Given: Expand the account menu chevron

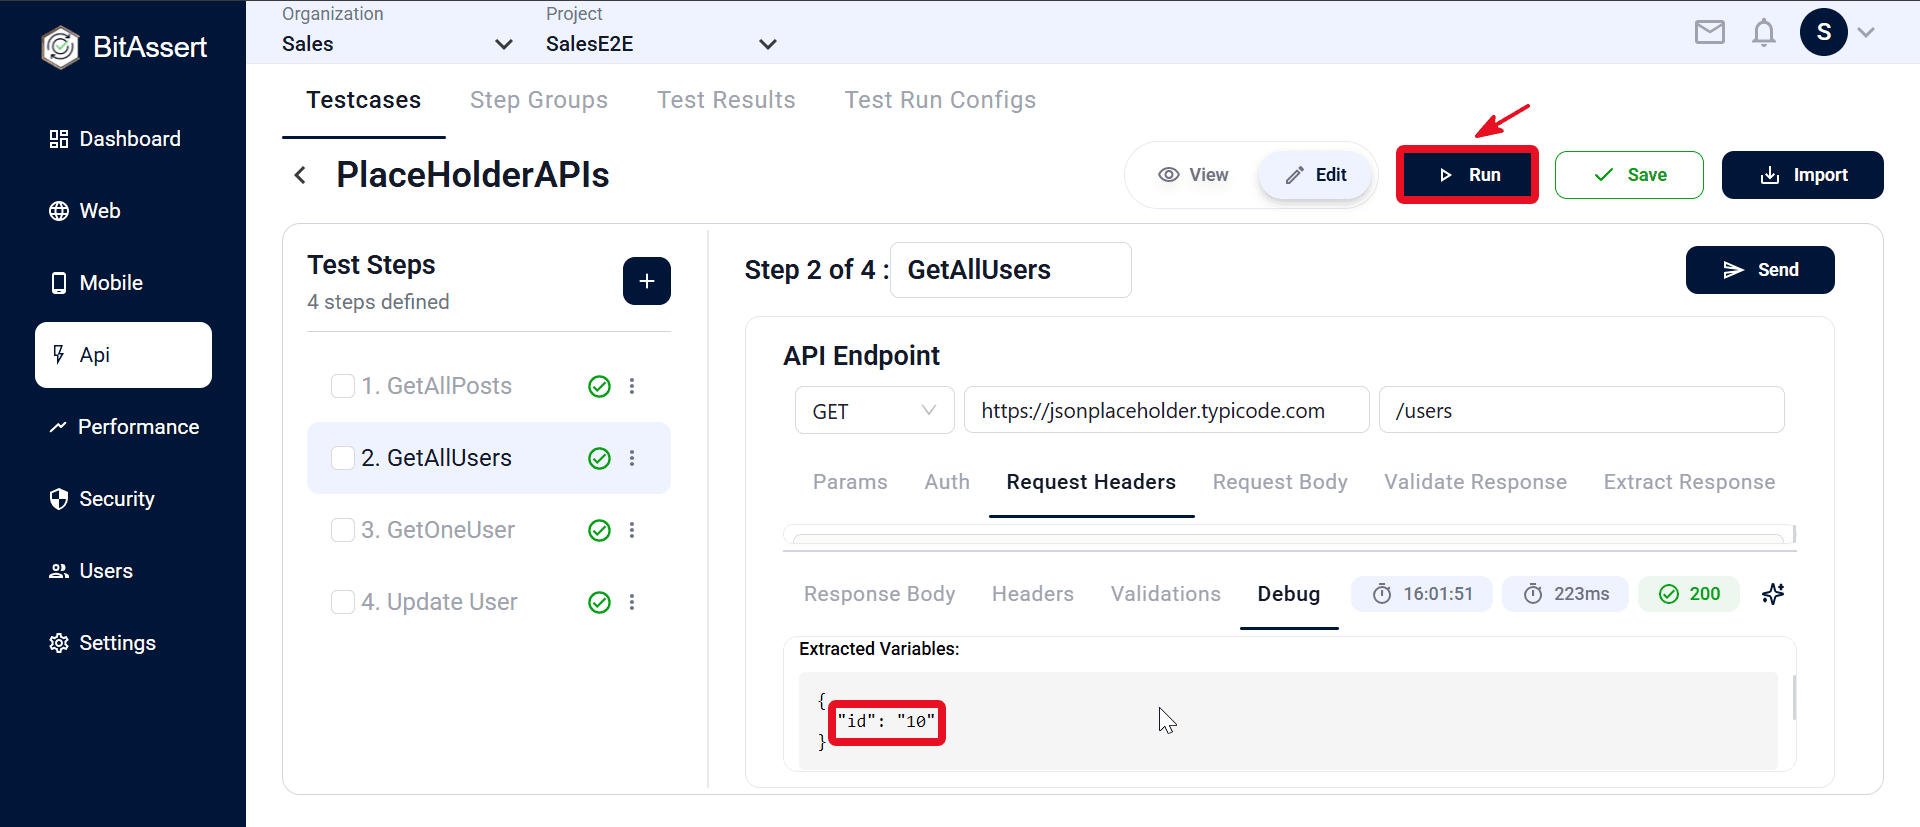Looking at the screenshot, I should (1866, 32).
